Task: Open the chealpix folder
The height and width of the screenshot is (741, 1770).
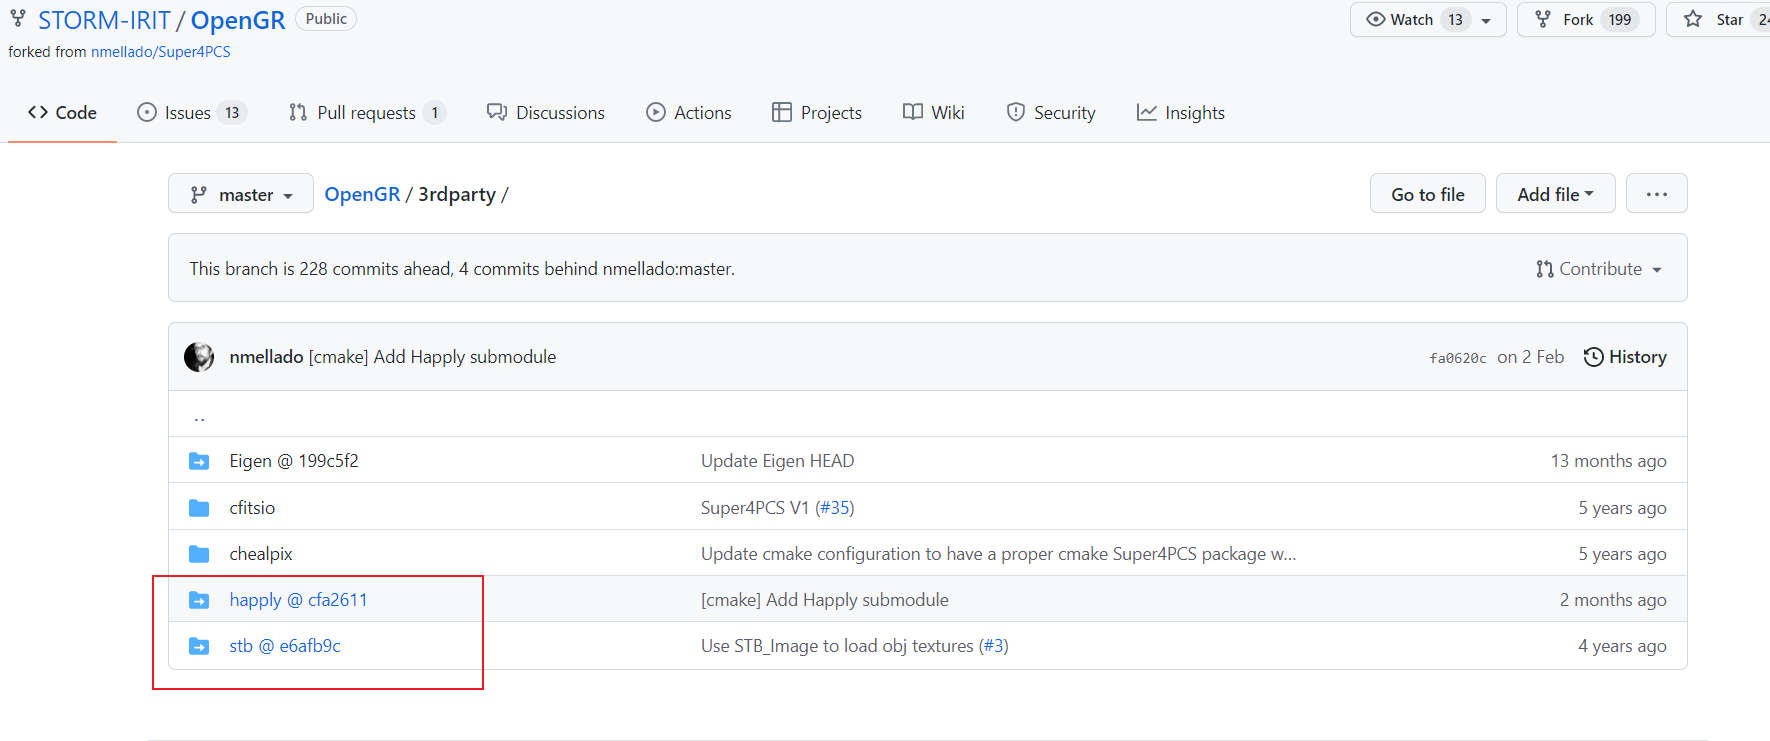Action: tap(261, 554)
